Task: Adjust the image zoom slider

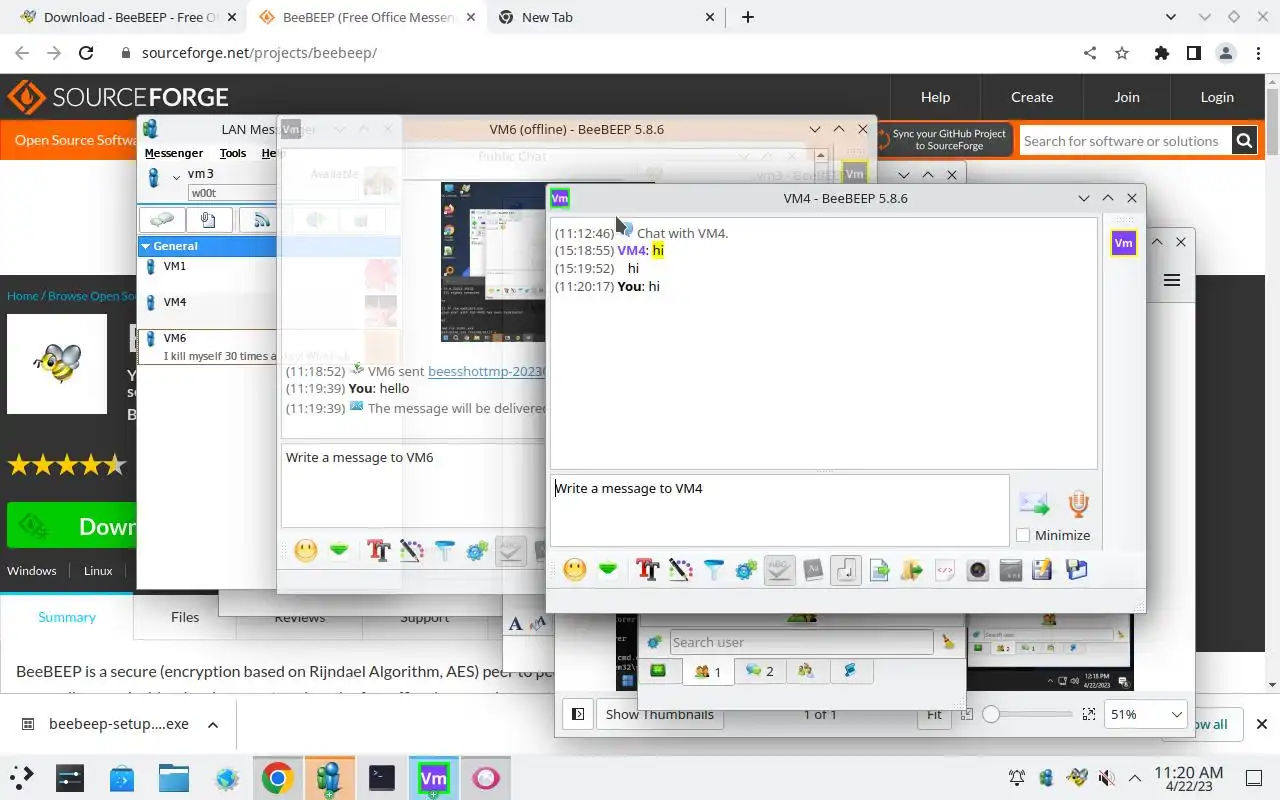Action: 1030,714
